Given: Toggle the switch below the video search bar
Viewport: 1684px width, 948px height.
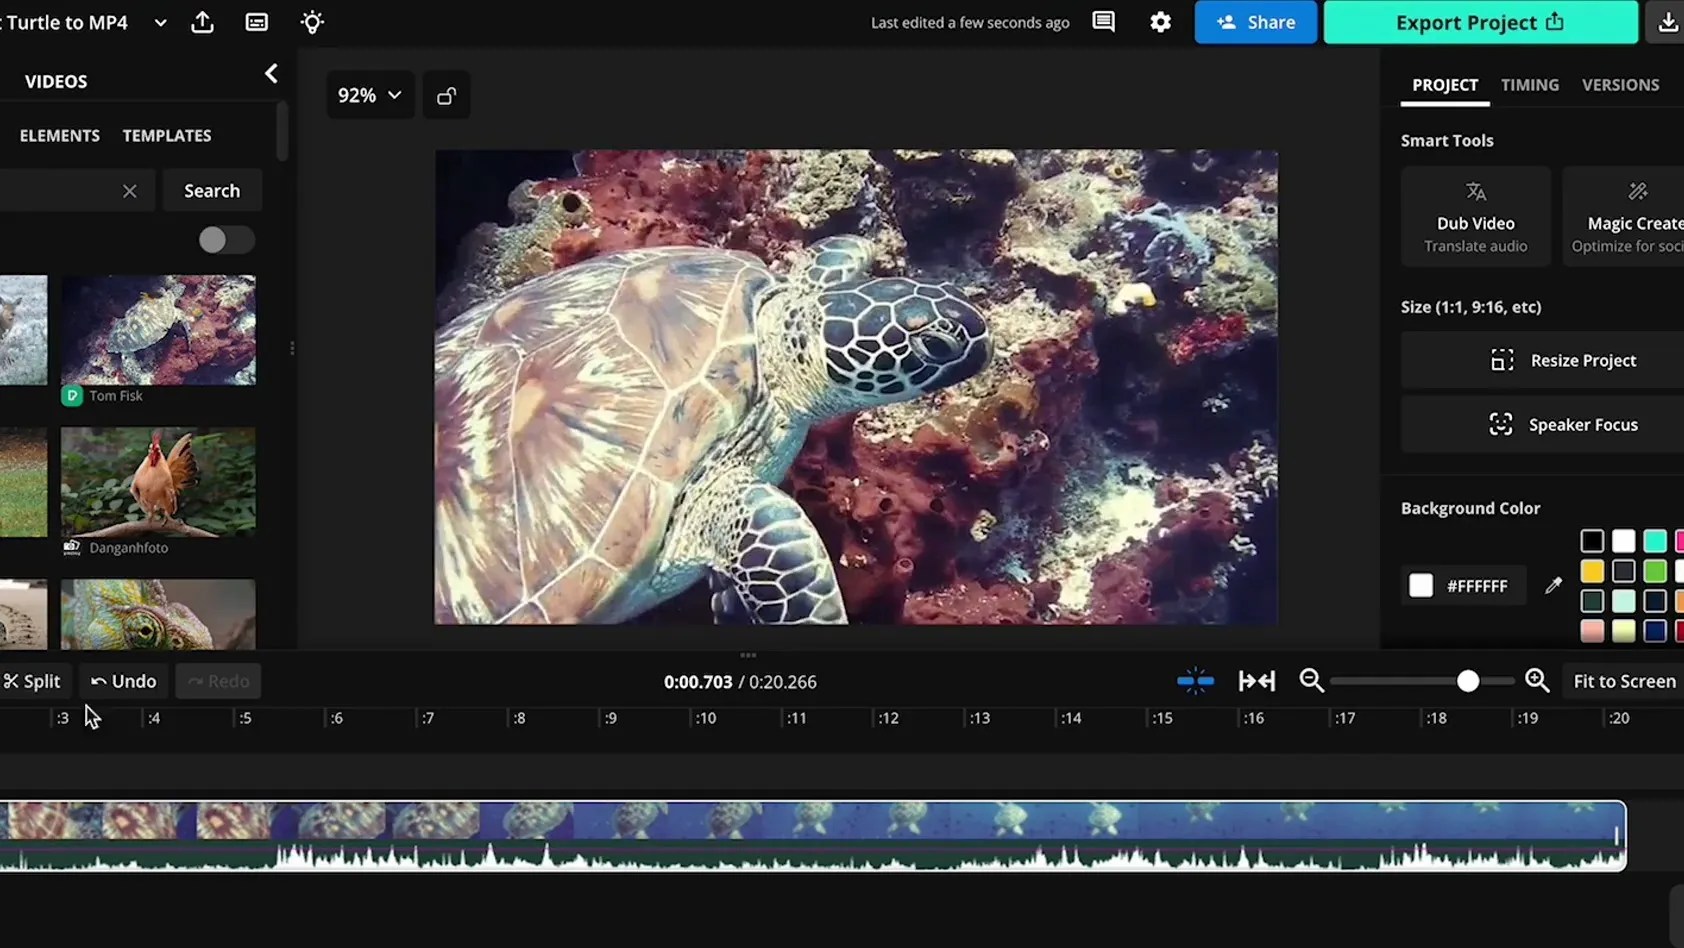Looking at the screenshot, I should pos(225,240).
